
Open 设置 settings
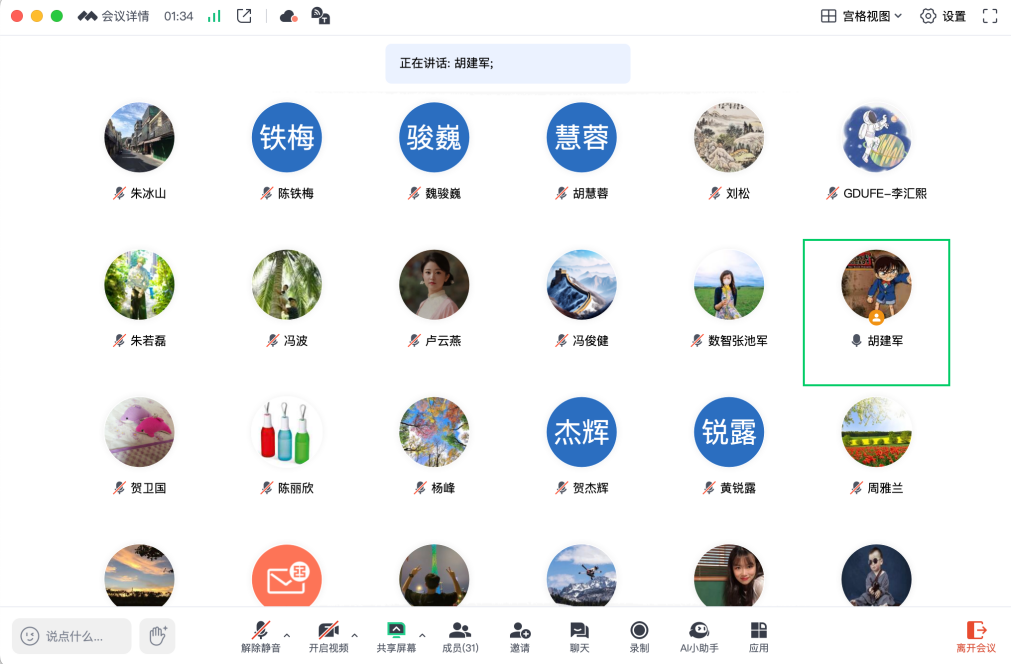pyautogui.click(x=943, y=16)
